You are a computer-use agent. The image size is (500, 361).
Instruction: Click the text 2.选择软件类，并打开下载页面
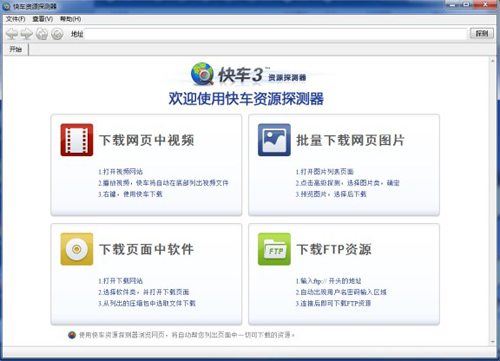144,292
